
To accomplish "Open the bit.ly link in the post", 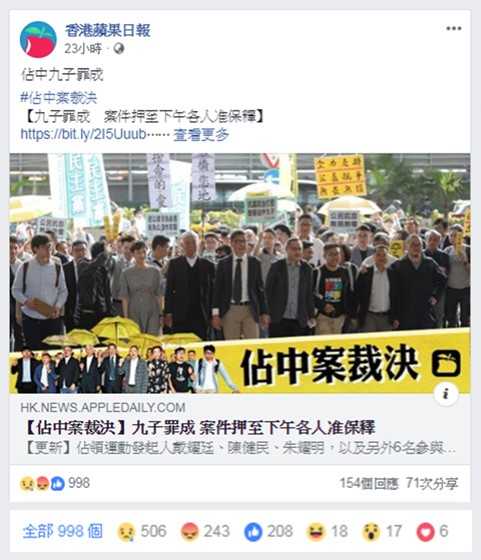I will click(x=83, y=134).
